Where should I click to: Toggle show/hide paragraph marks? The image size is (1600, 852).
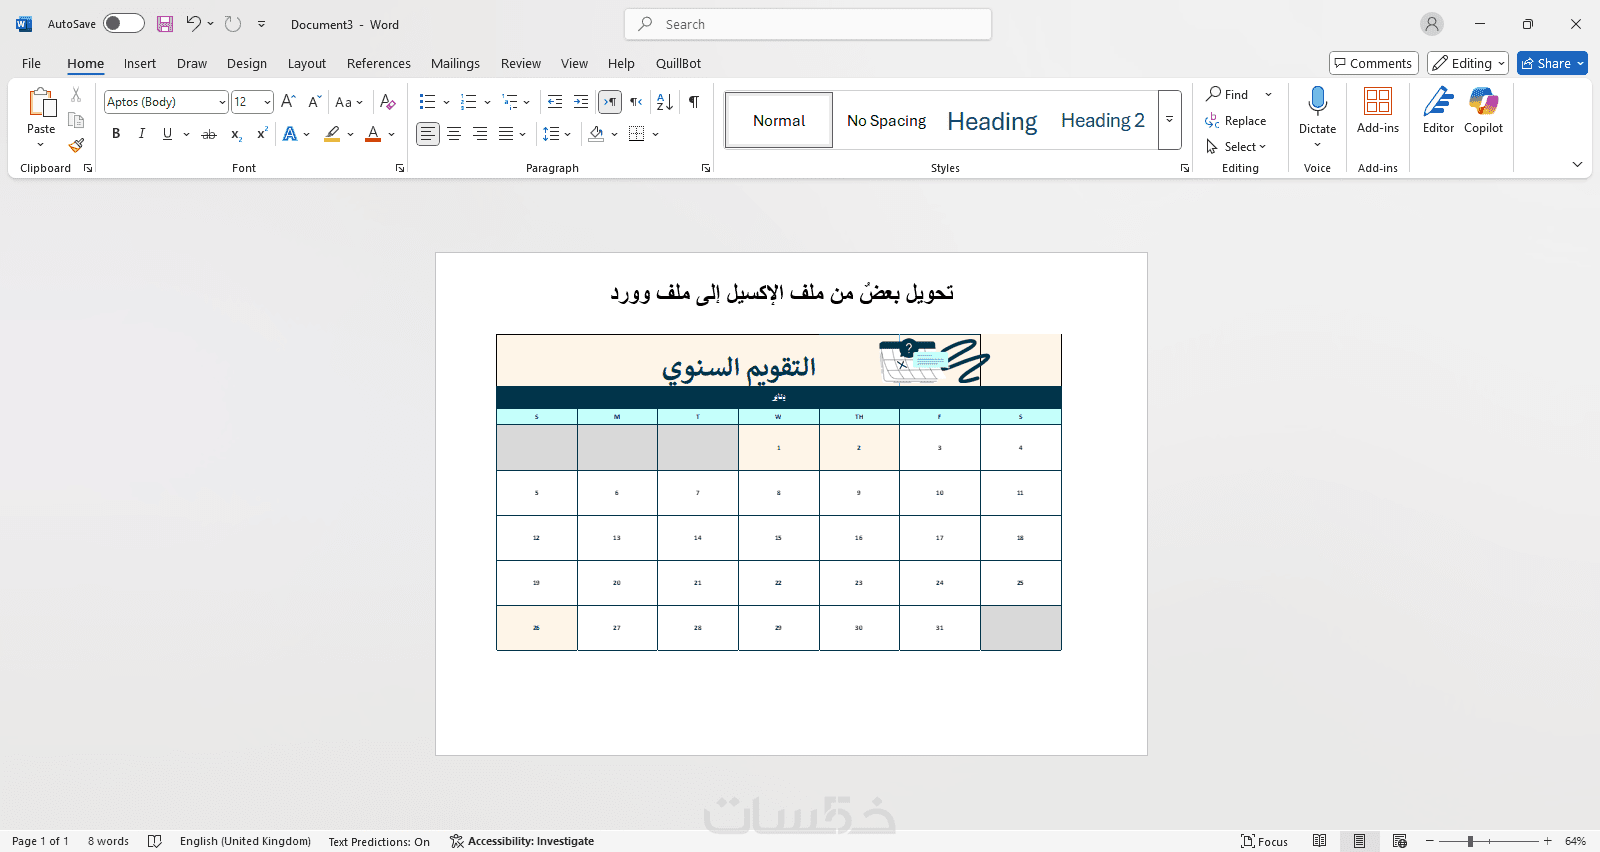pos(694,102)
